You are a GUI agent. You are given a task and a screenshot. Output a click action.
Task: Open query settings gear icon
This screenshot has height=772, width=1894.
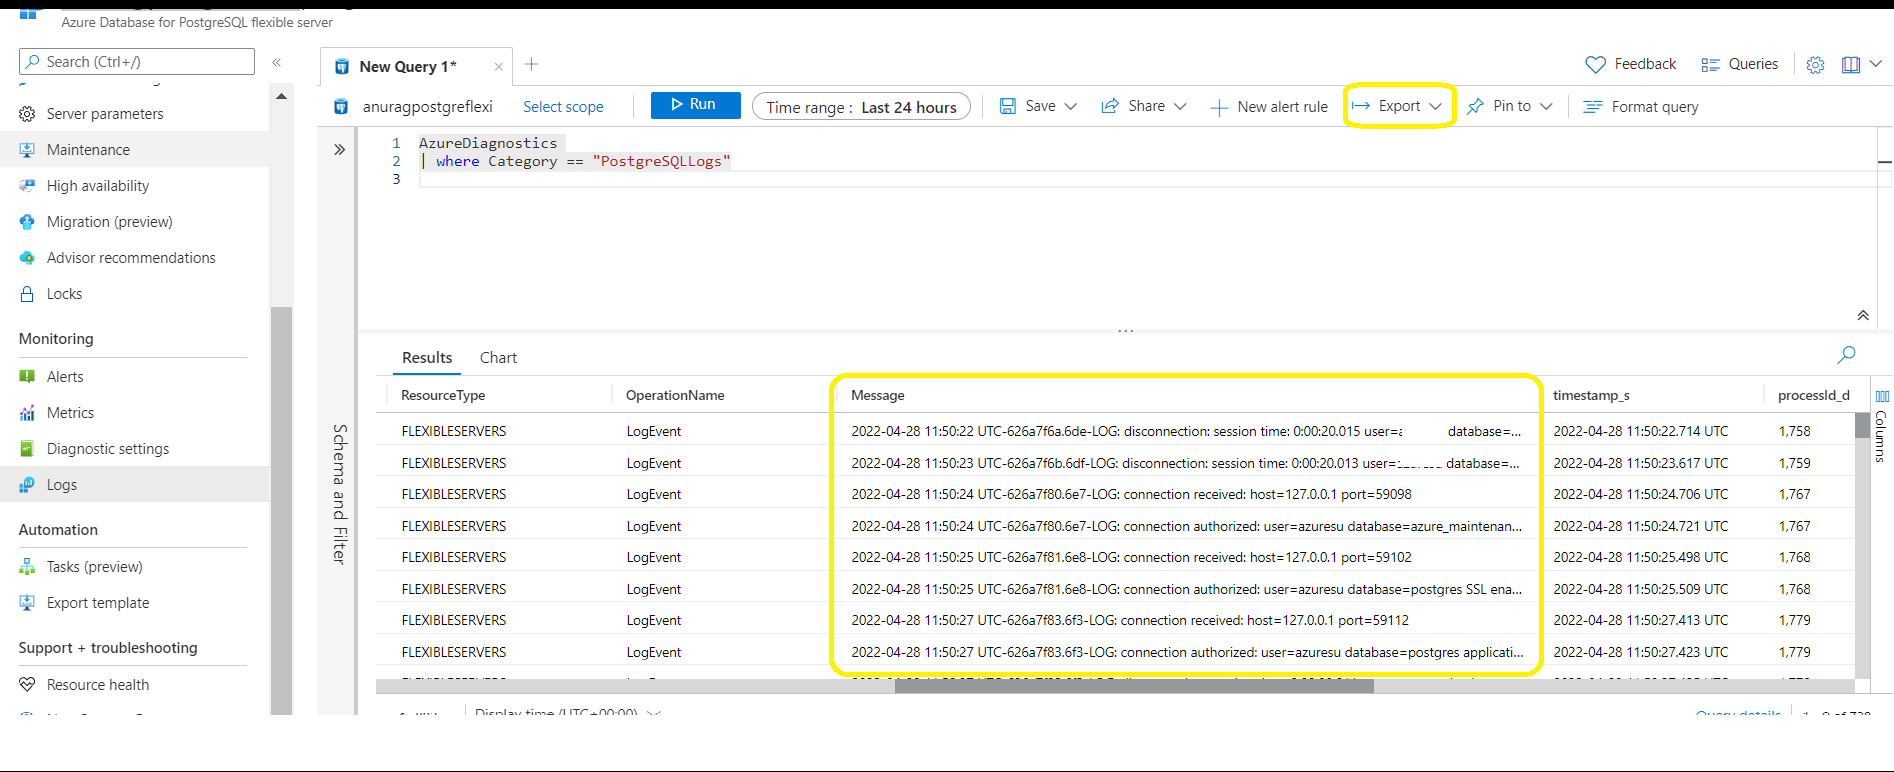pos(1816,65)
